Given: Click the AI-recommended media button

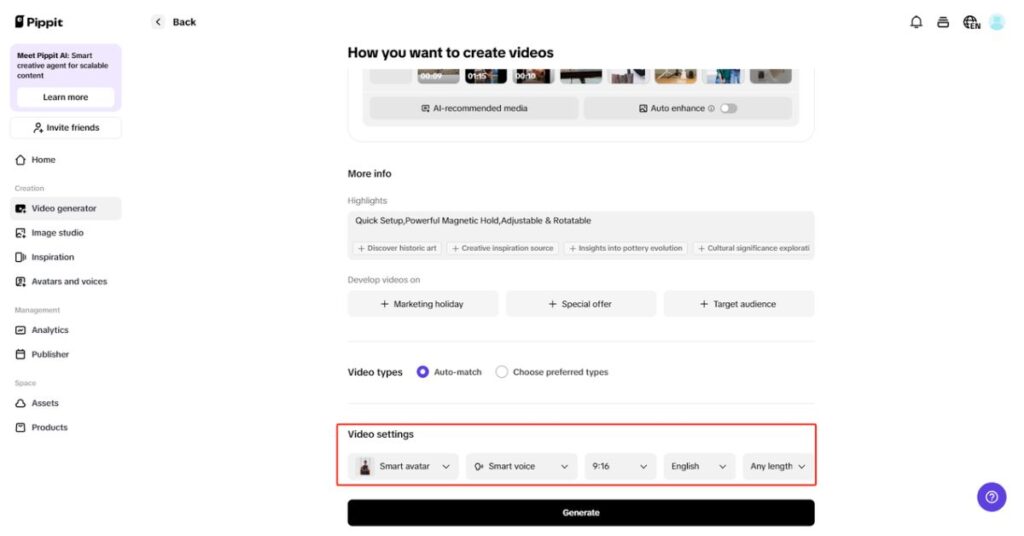Looking at the screenshot, I should click(x=474, y=108).
